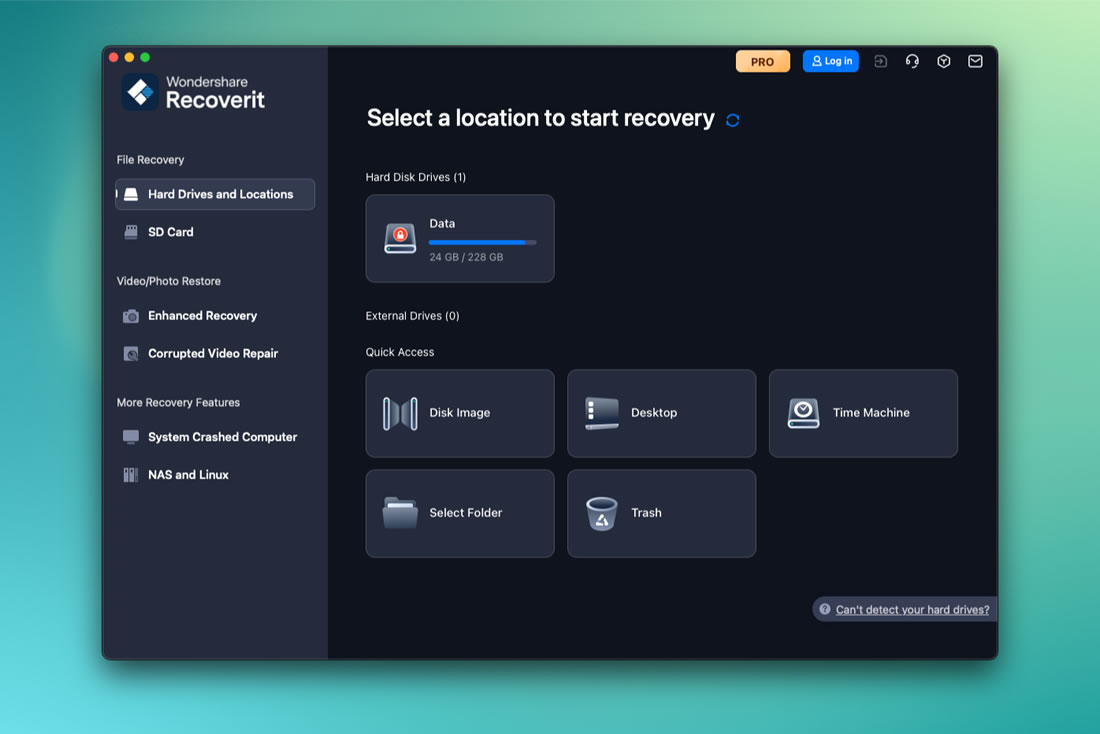
Task: Click the Data hard disk icon
Action: 400,239
